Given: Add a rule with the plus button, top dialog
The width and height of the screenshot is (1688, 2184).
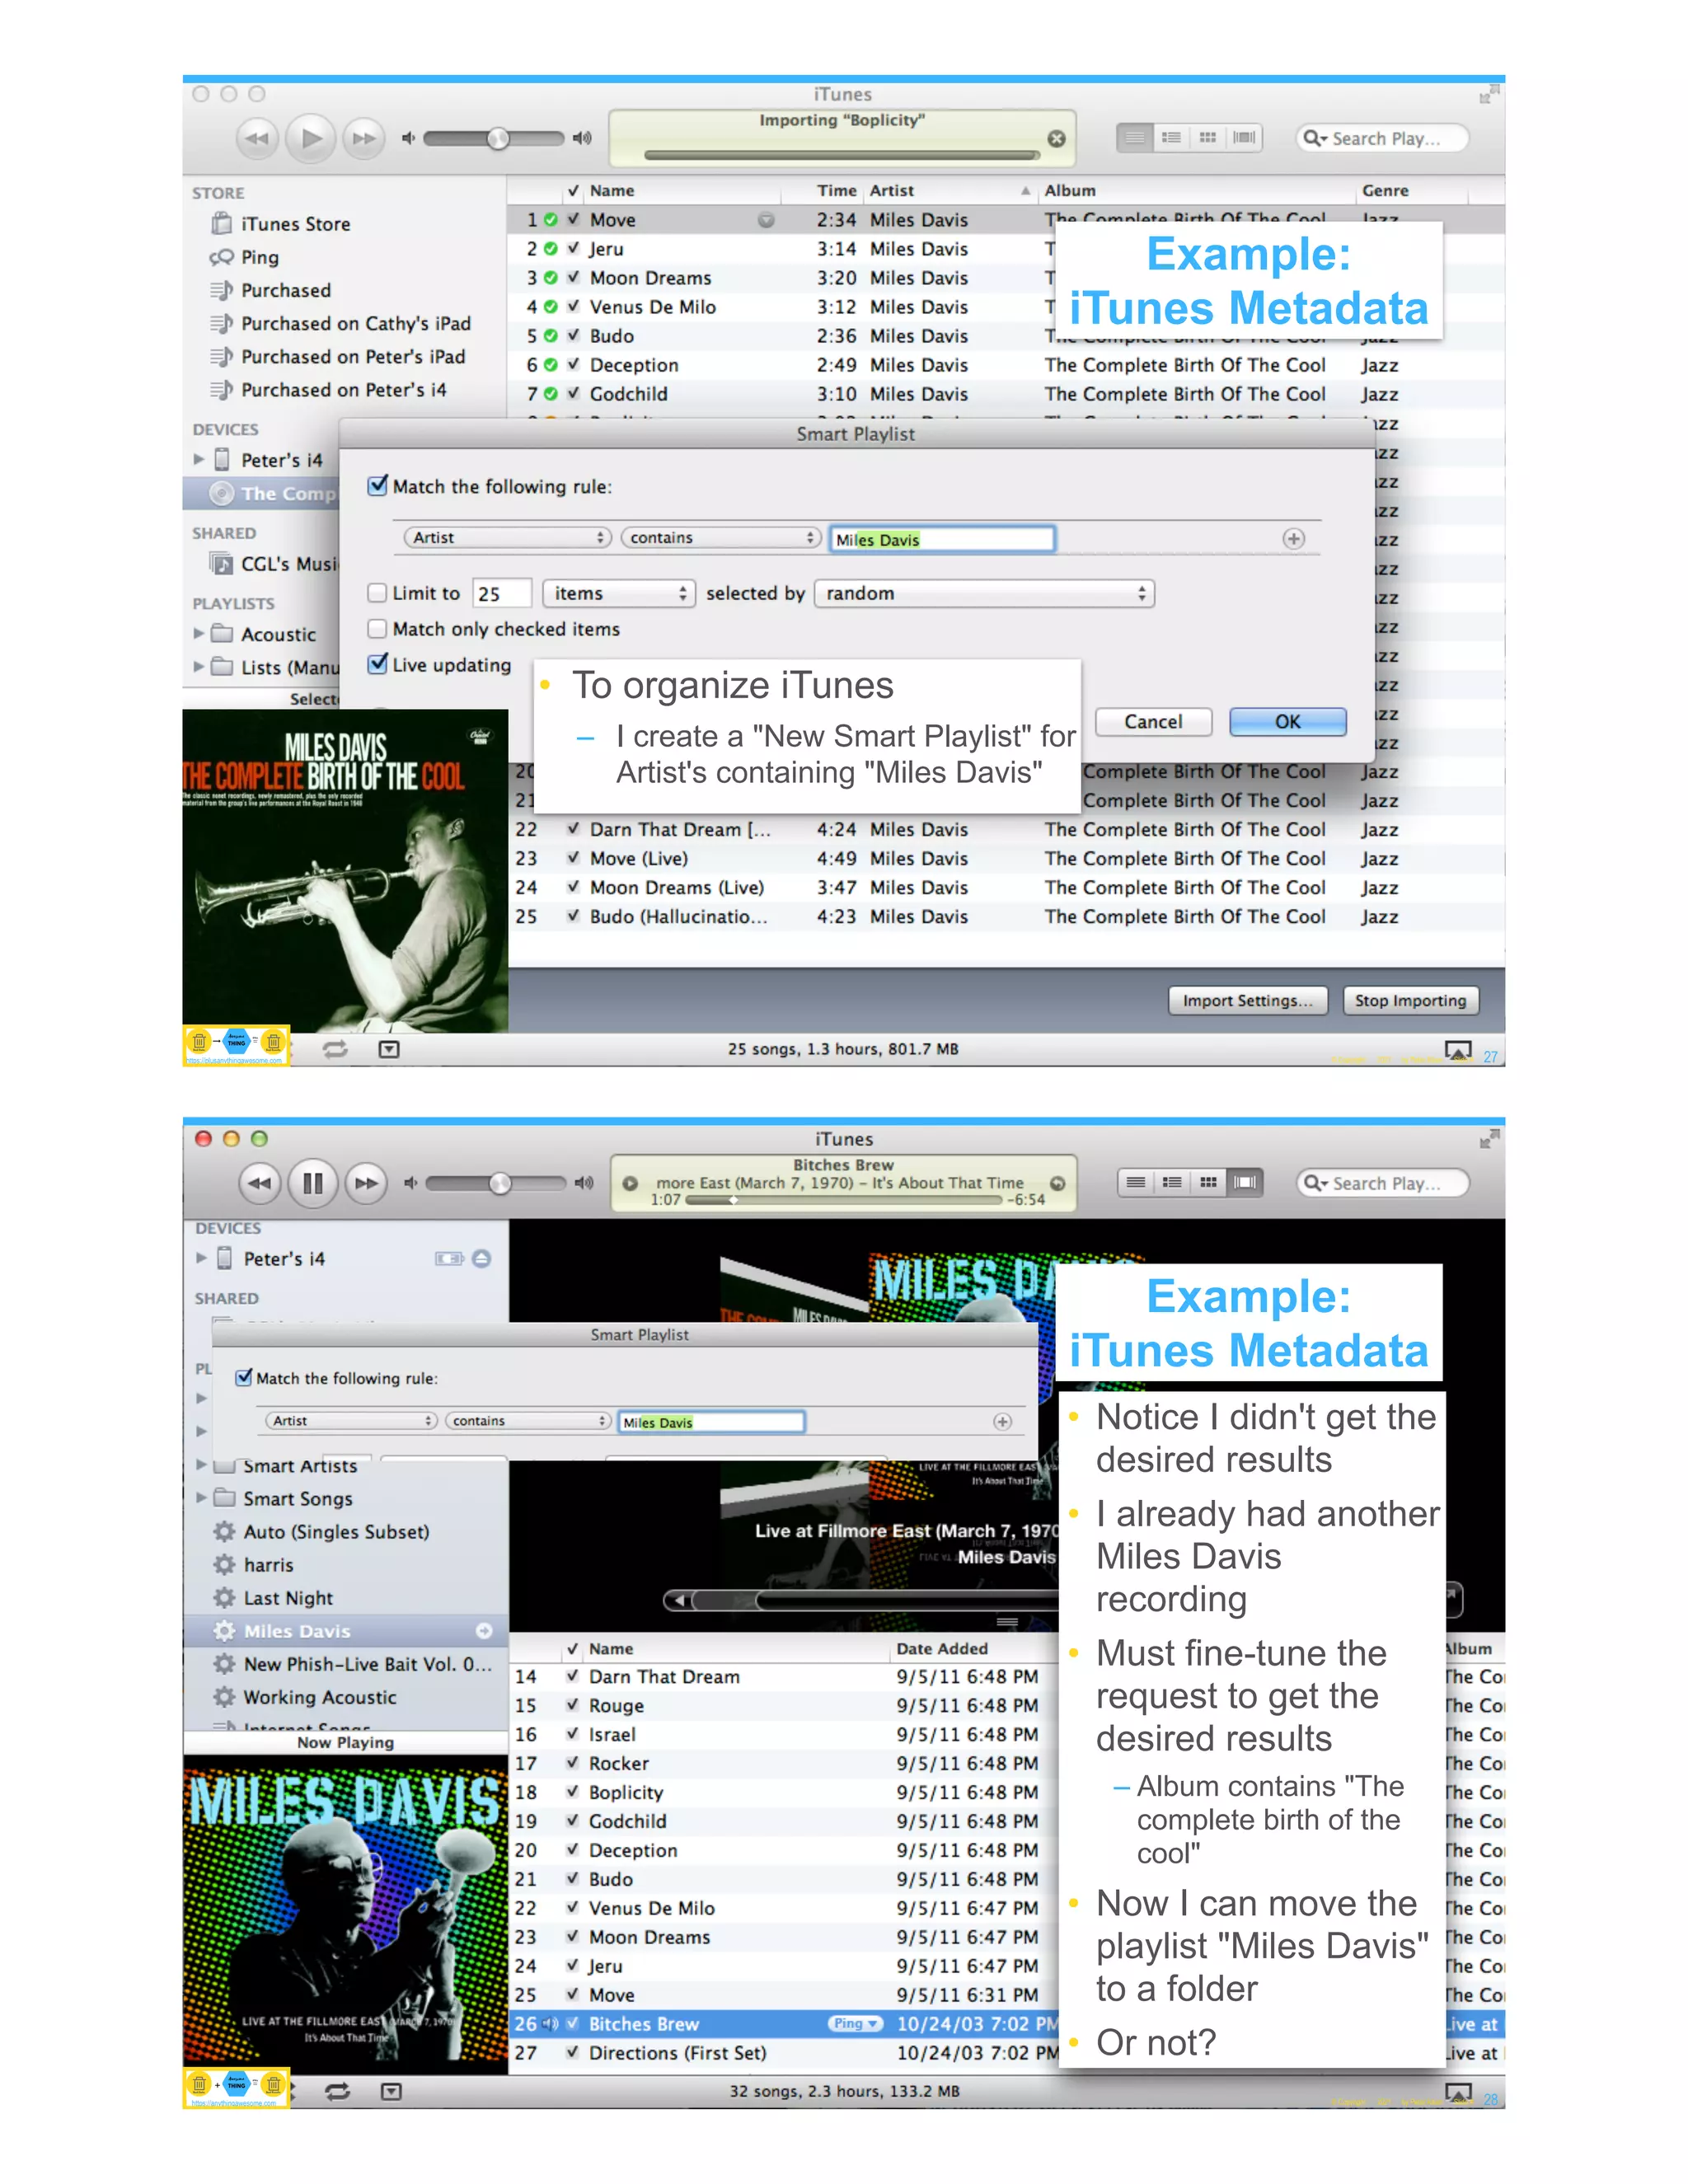Looking at the screenshot, I should 1293,539.
